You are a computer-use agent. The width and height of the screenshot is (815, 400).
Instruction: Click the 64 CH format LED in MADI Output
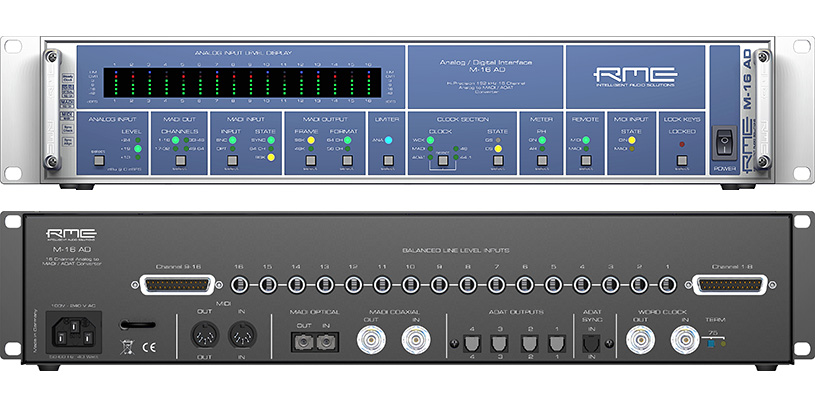tap(347, 140)
